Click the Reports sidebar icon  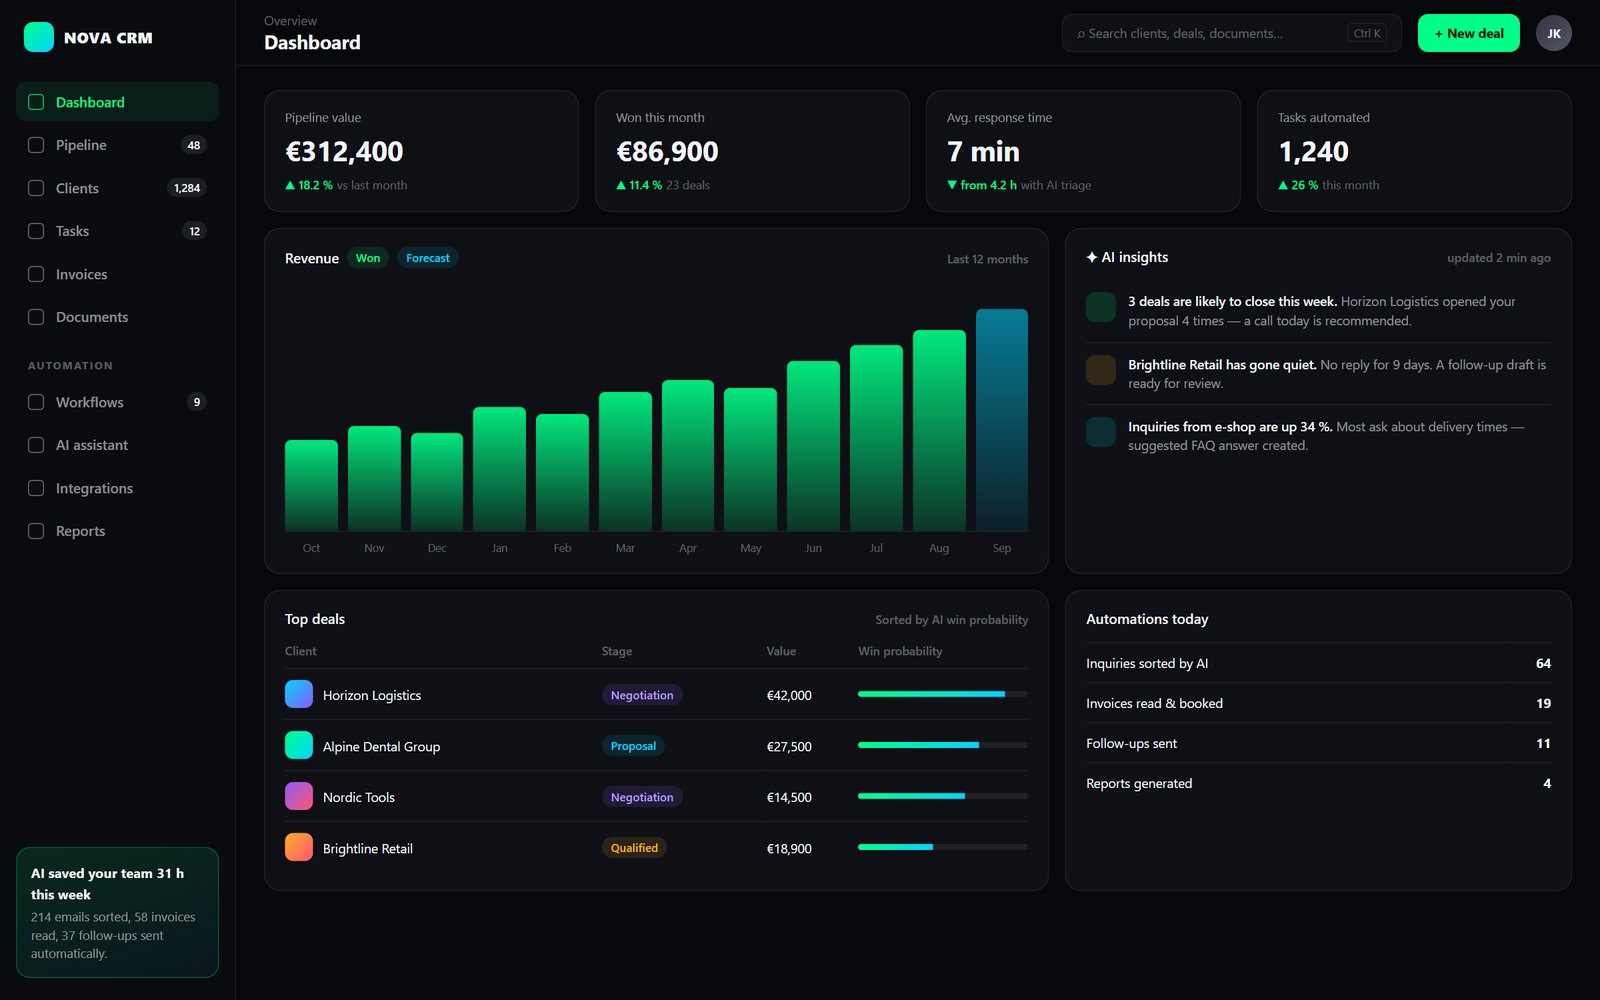click(36, 531)
